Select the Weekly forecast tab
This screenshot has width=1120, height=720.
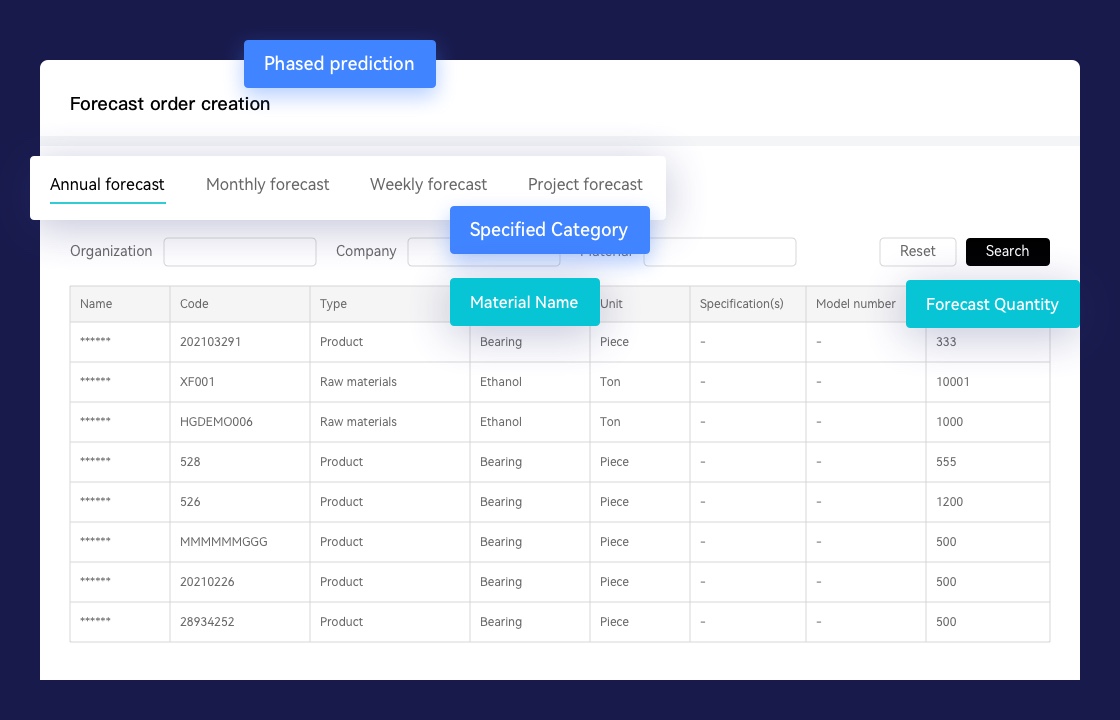(x=428, y=185)
